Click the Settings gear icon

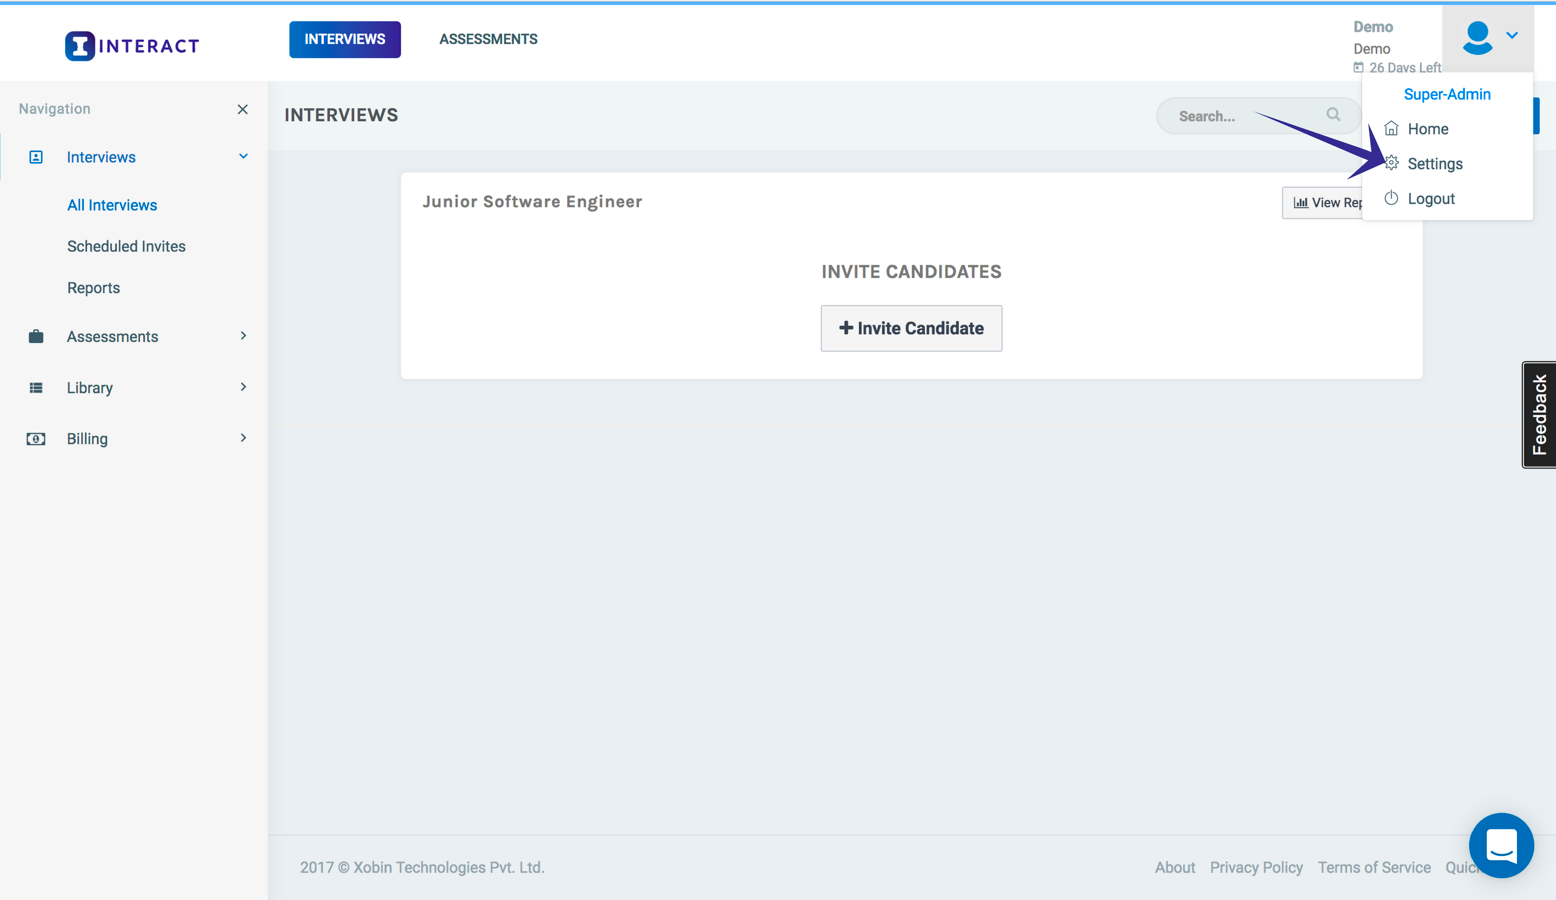click(1391, 163)
